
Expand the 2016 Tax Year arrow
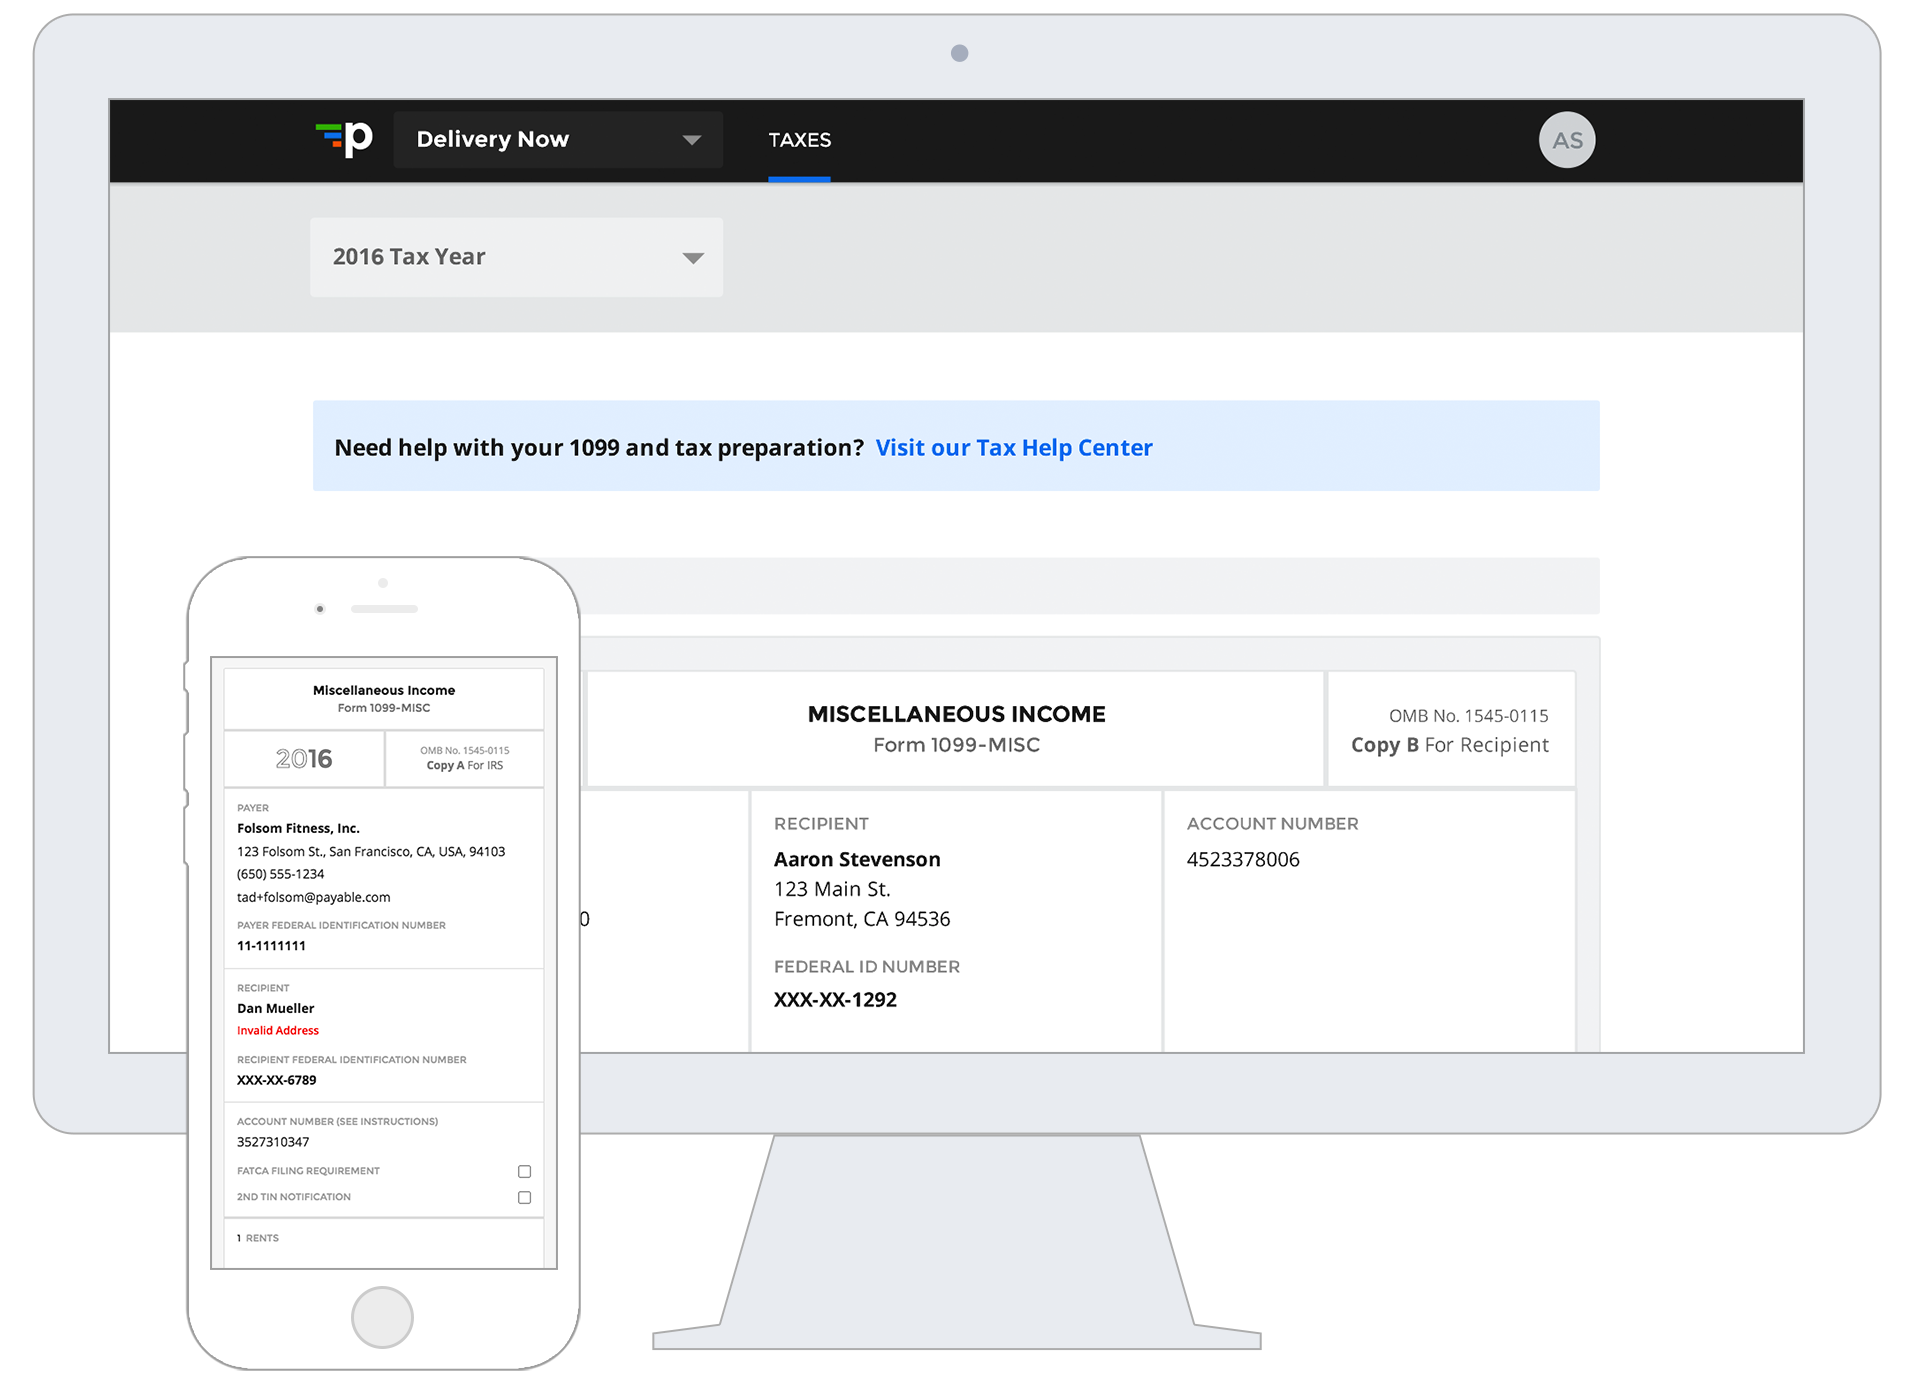pyautogui.click(x=692, y=258)
